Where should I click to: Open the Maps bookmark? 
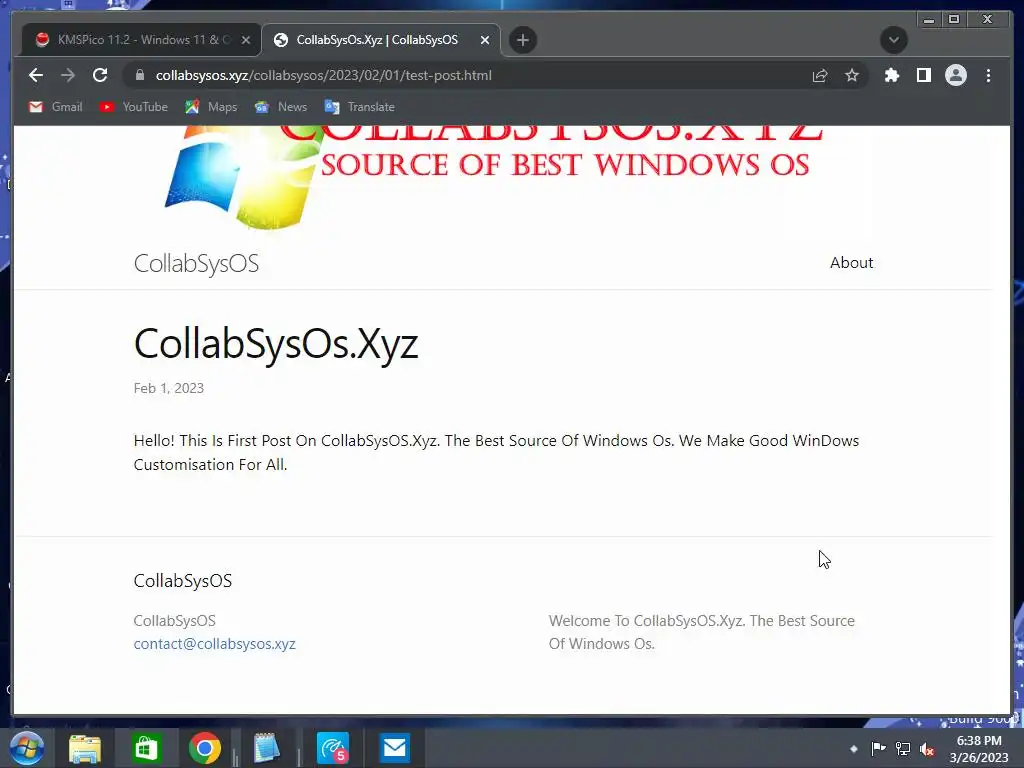(211, 106)
